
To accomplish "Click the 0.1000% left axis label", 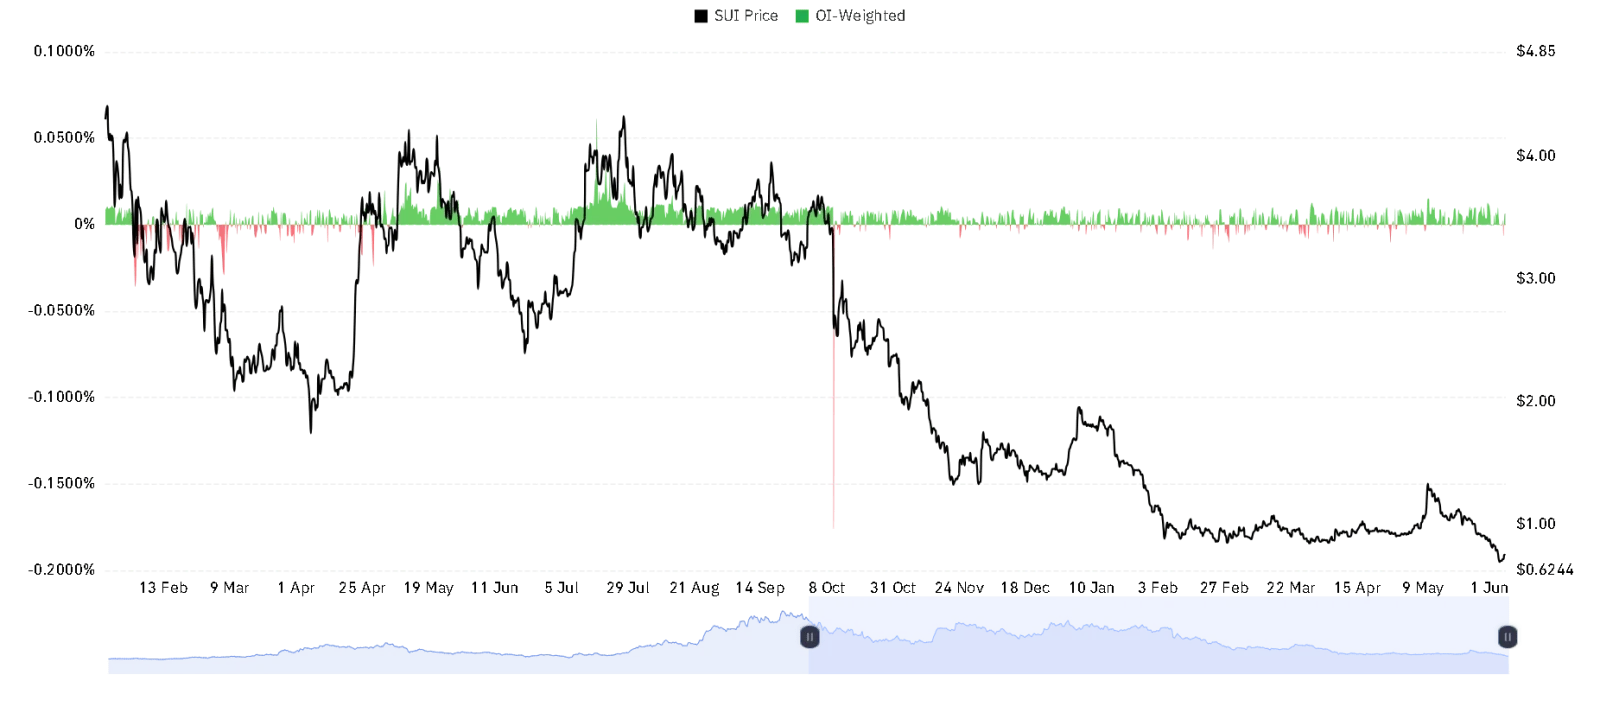I will click(x=64, y=51).
